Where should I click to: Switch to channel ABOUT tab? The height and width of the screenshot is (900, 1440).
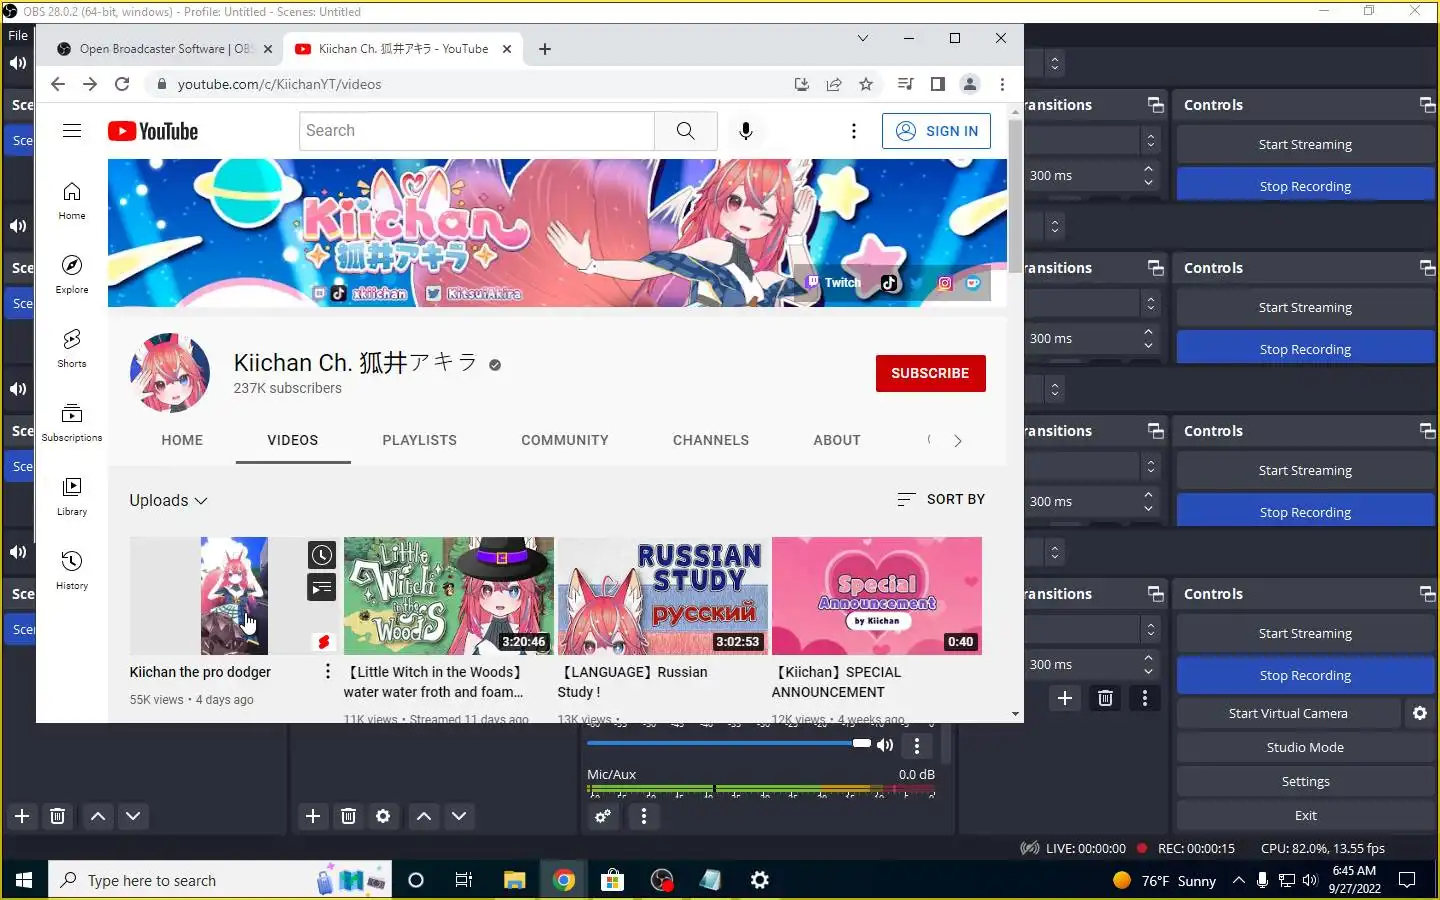[836, 440]
